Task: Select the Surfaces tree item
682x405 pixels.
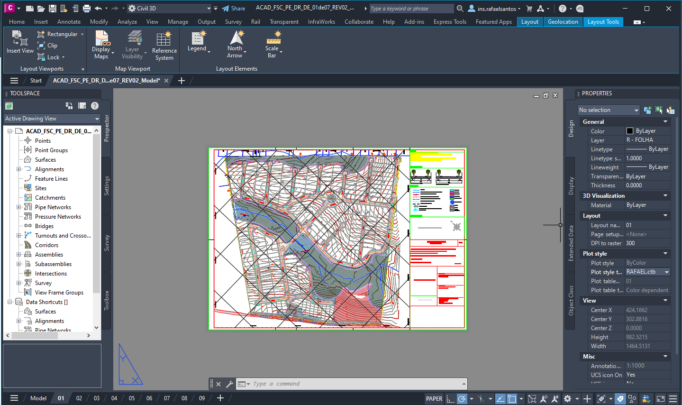Action: point(47,159)
